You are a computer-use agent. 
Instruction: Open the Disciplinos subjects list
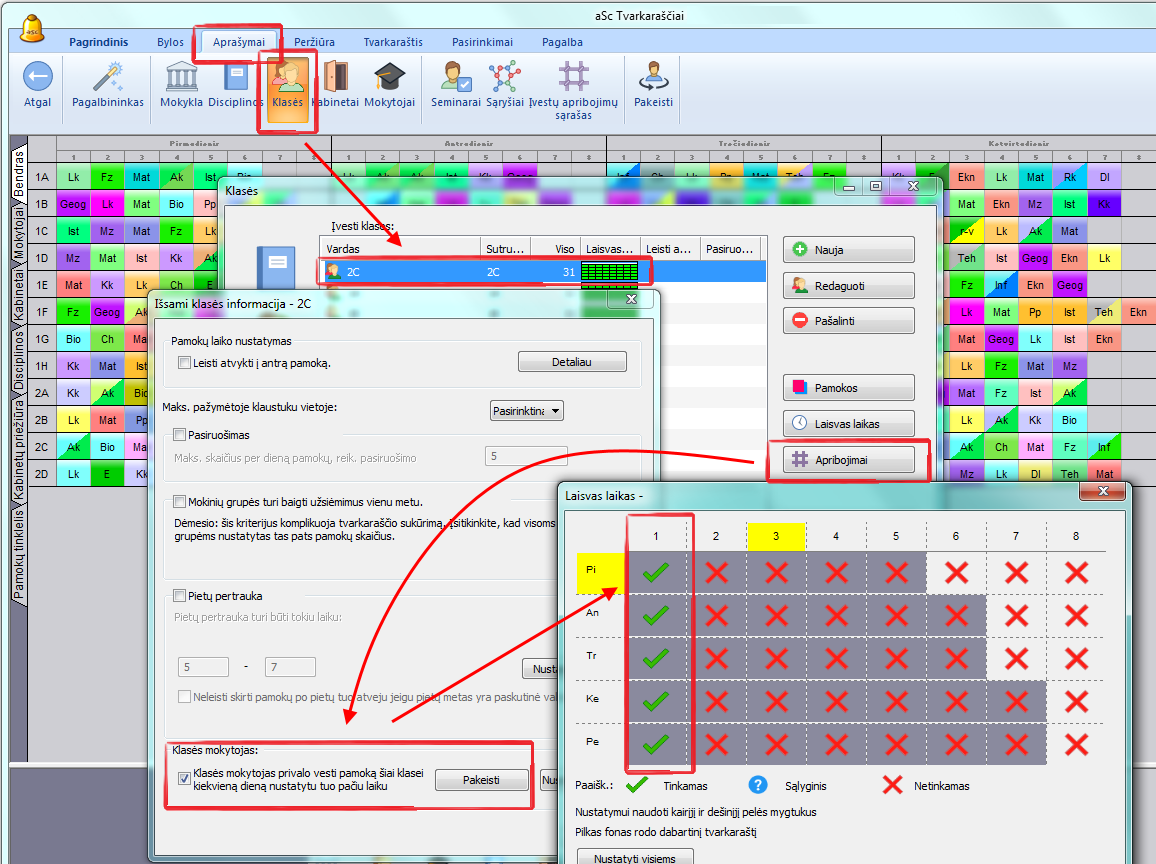coord(235,78)
